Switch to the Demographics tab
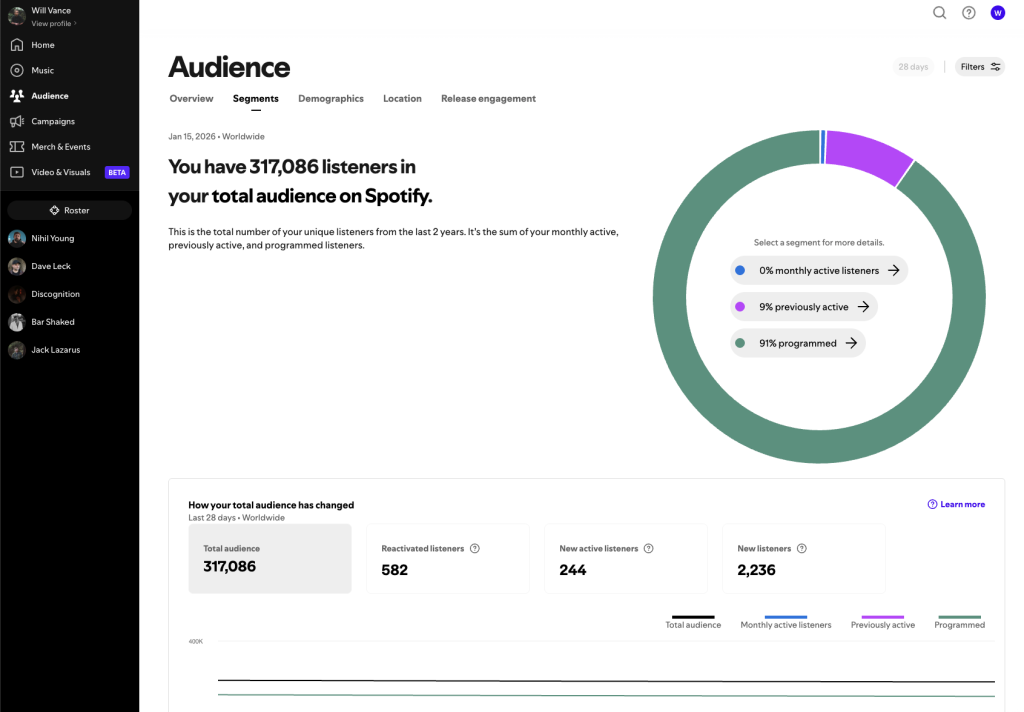Image resolution: width=1024 pixels, height=712 pixels. 331,99
